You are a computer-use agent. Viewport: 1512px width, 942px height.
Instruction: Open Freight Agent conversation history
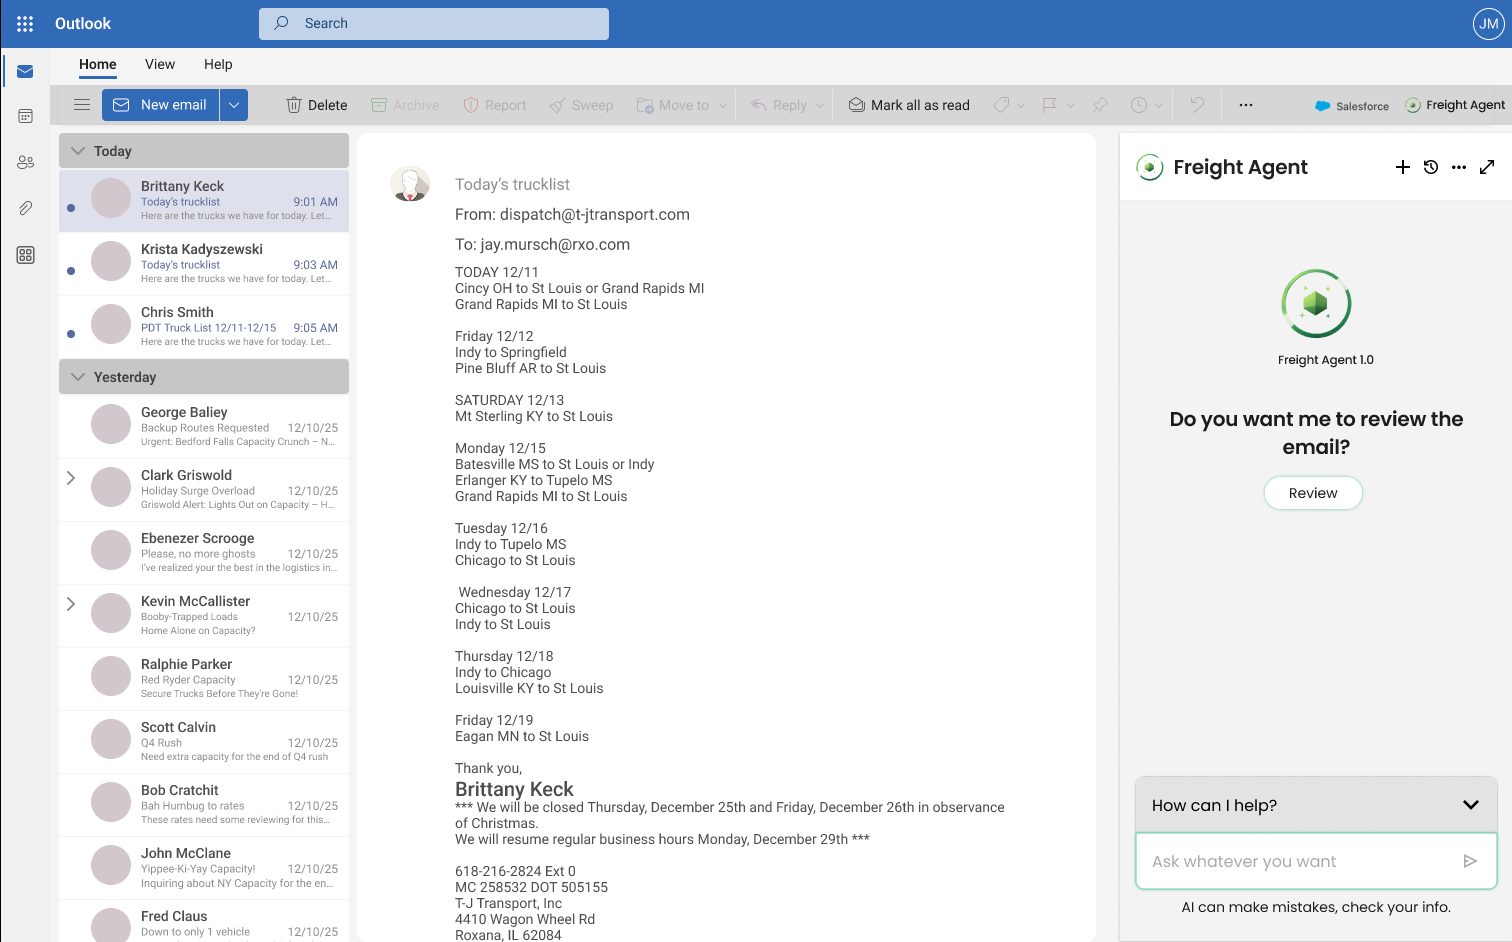[x=1430, y=167]
